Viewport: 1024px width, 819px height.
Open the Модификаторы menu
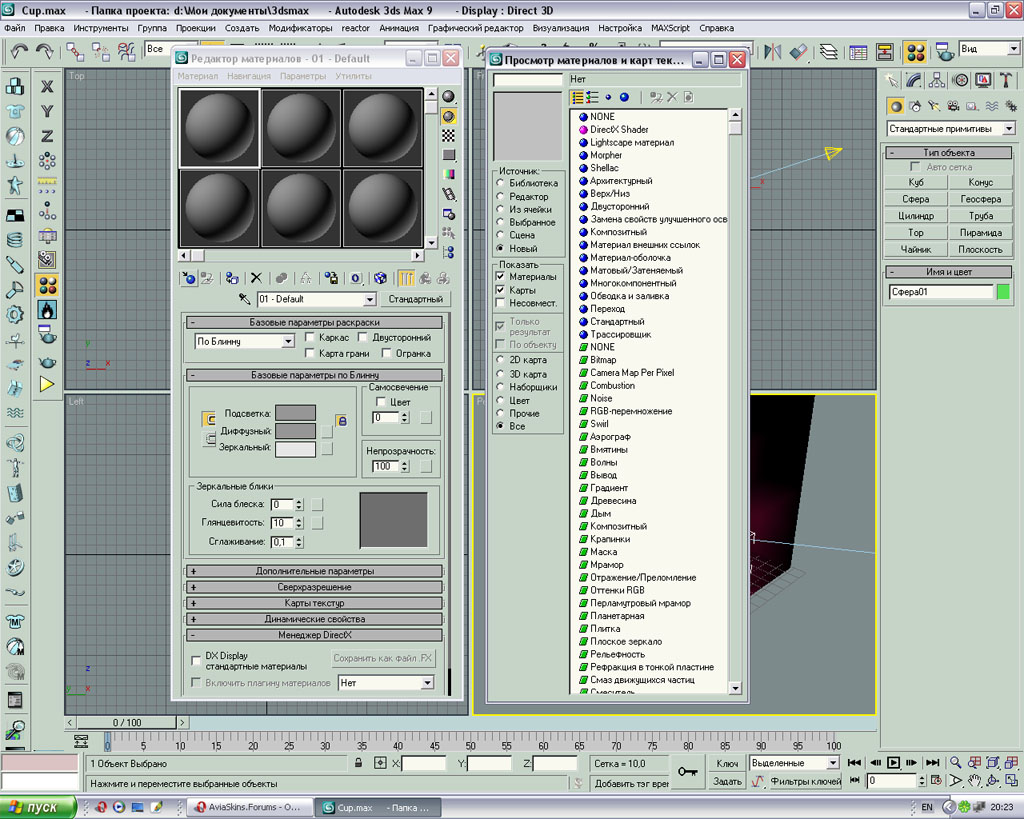pos(300,28)
